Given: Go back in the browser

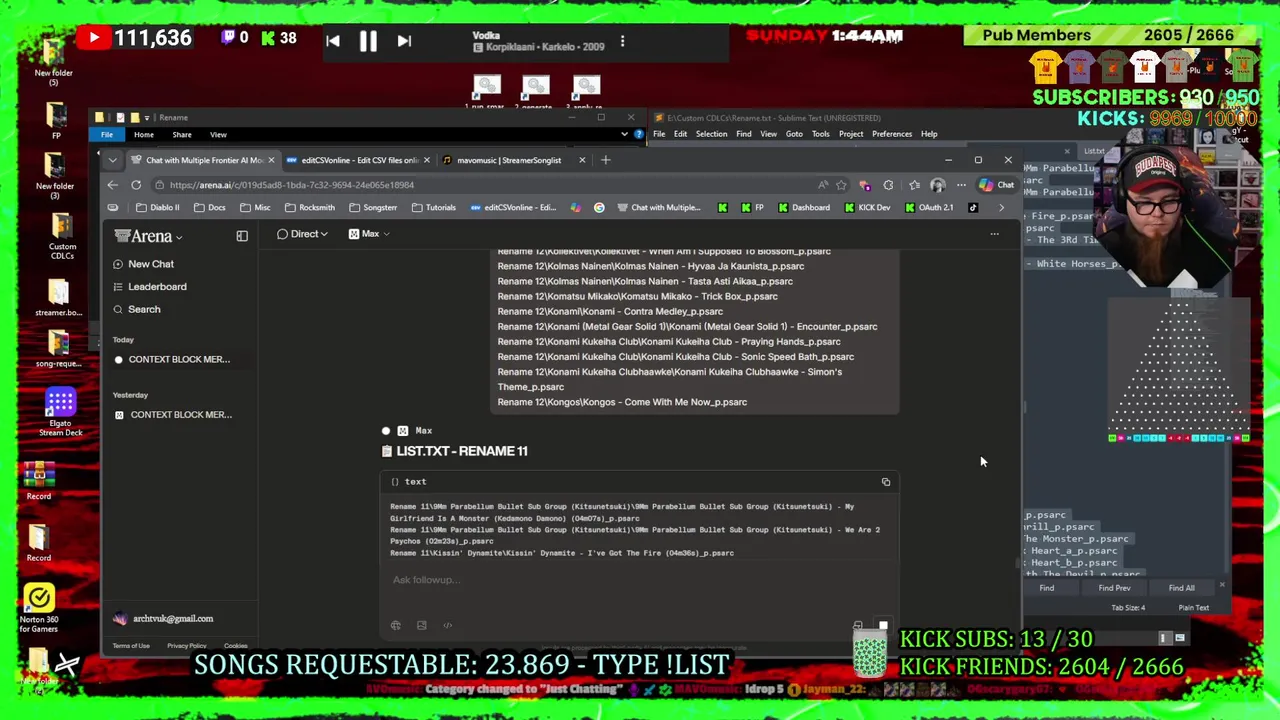Looking at the screenshot, I should click(112, 185).
